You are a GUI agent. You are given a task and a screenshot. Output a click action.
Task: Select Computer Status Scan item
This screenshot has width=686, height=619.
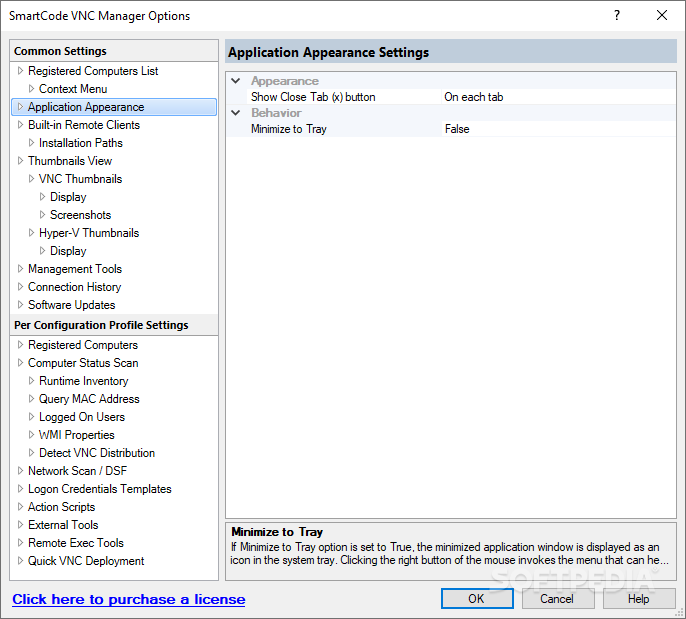[83, 363]
